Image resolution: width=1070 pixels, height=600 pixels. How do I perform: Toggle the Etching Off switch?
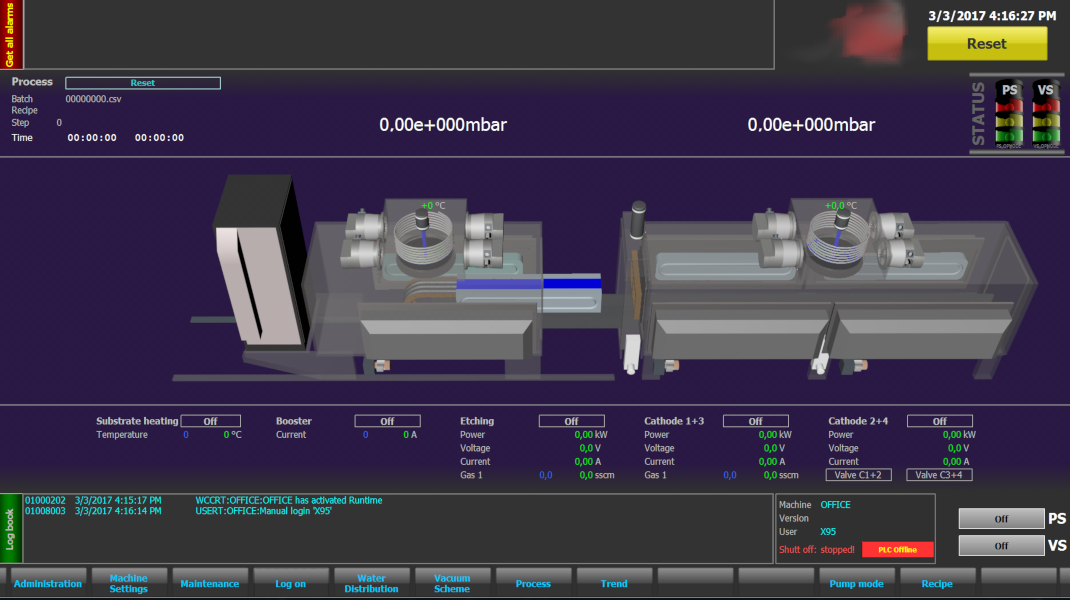pyautogui.click(x=571, y=421)
